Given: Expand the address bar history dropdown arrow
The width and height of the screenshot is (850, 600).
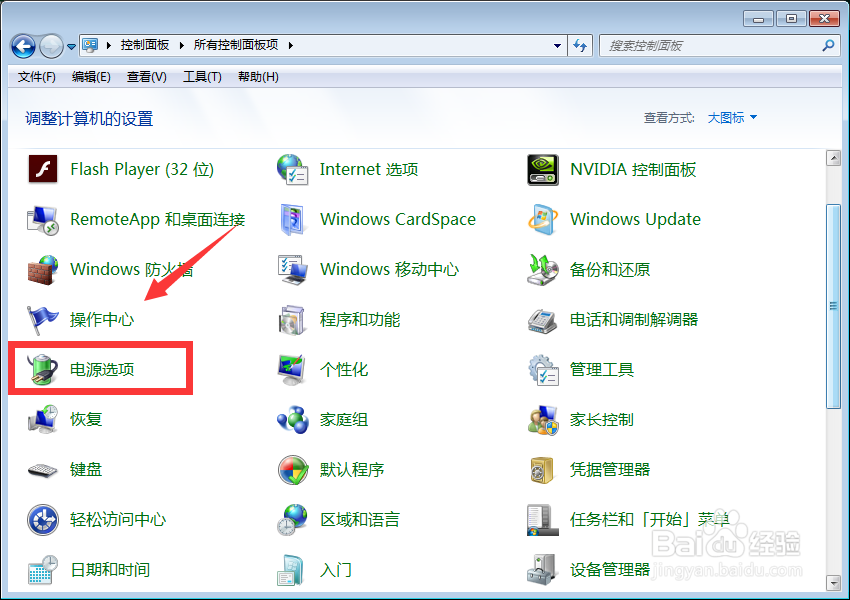Looking at the screenshot, I should (x=557, y=46).
